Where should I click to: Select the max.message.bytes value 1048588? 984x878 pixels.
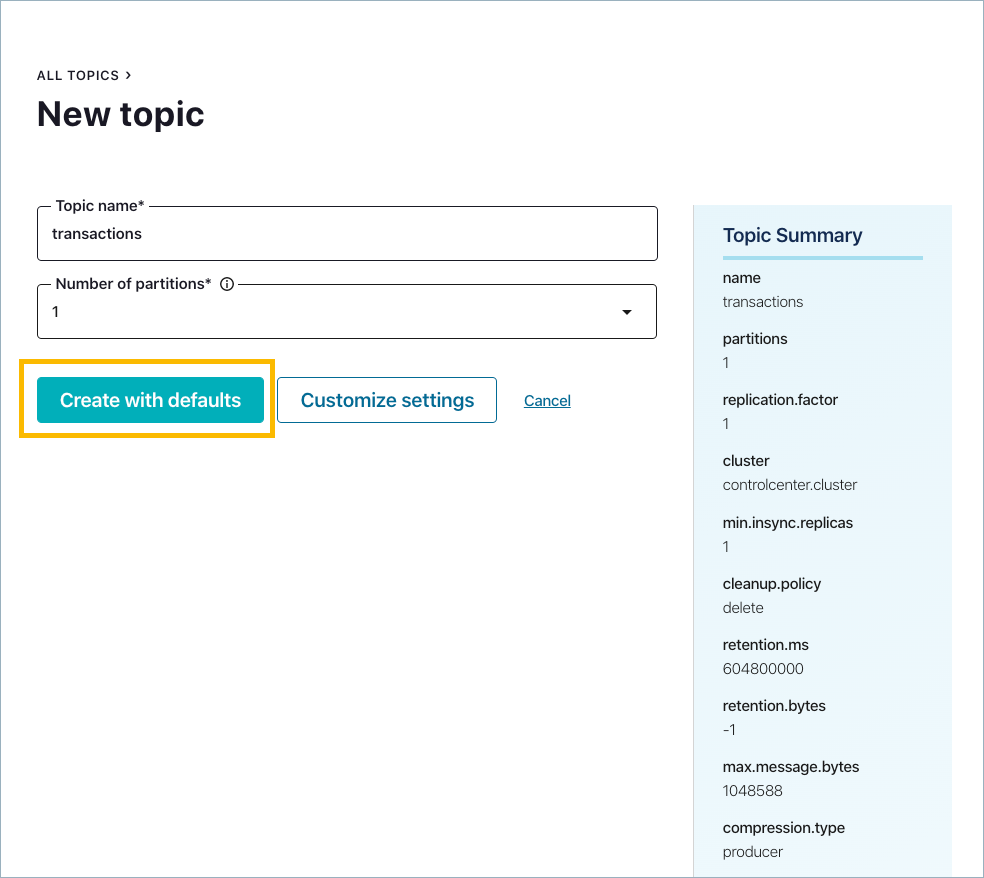752,791
